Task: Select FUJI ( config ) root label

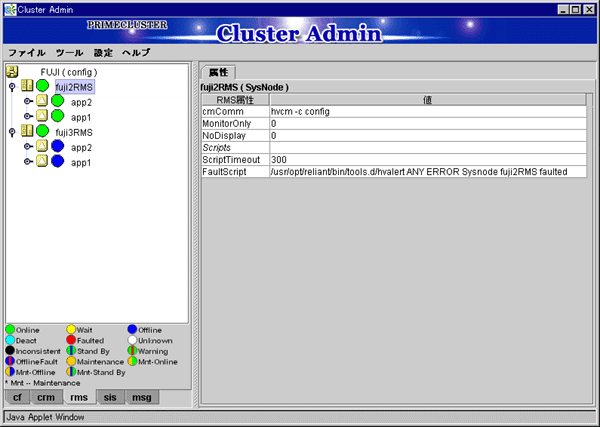Action: [69, 72]
